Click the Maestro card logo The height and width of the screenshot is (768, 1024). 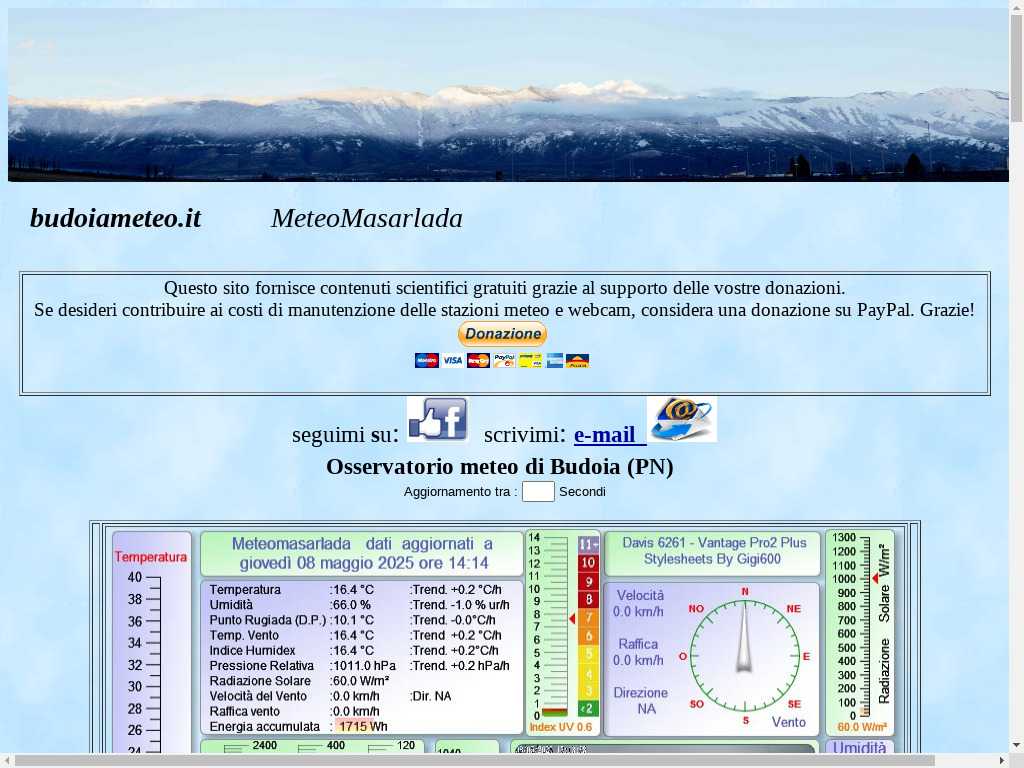pyautogui.click(x=426, y=360)
